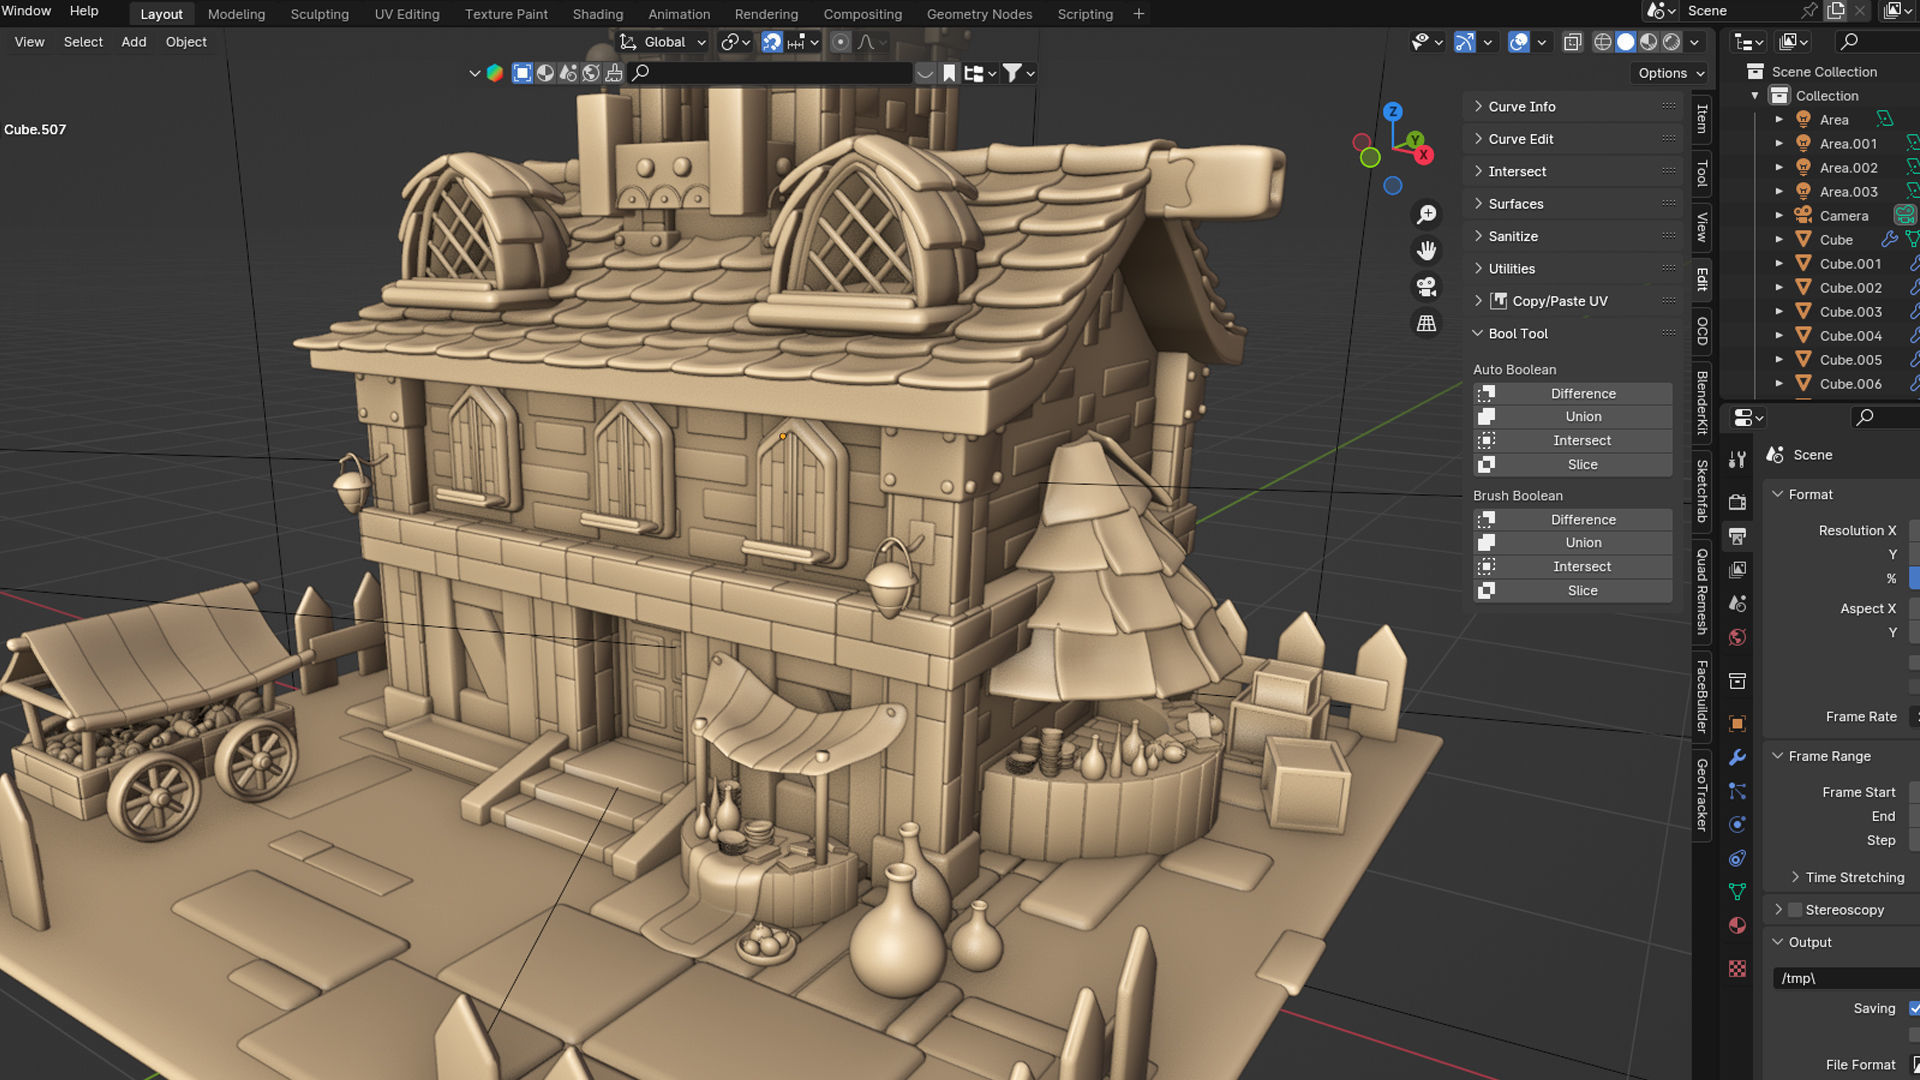
Task: Open the World properties tab icon
Action: 1737,638
